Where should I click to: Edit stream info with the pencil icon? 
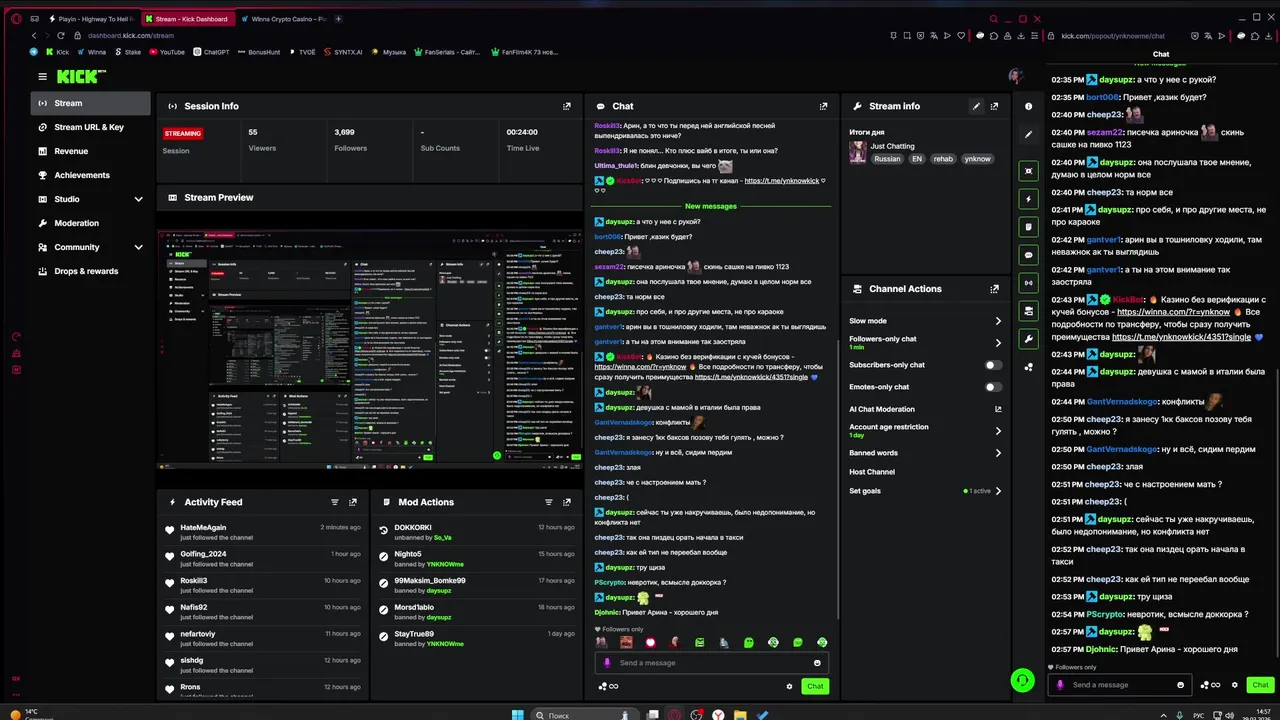point(976,106)
